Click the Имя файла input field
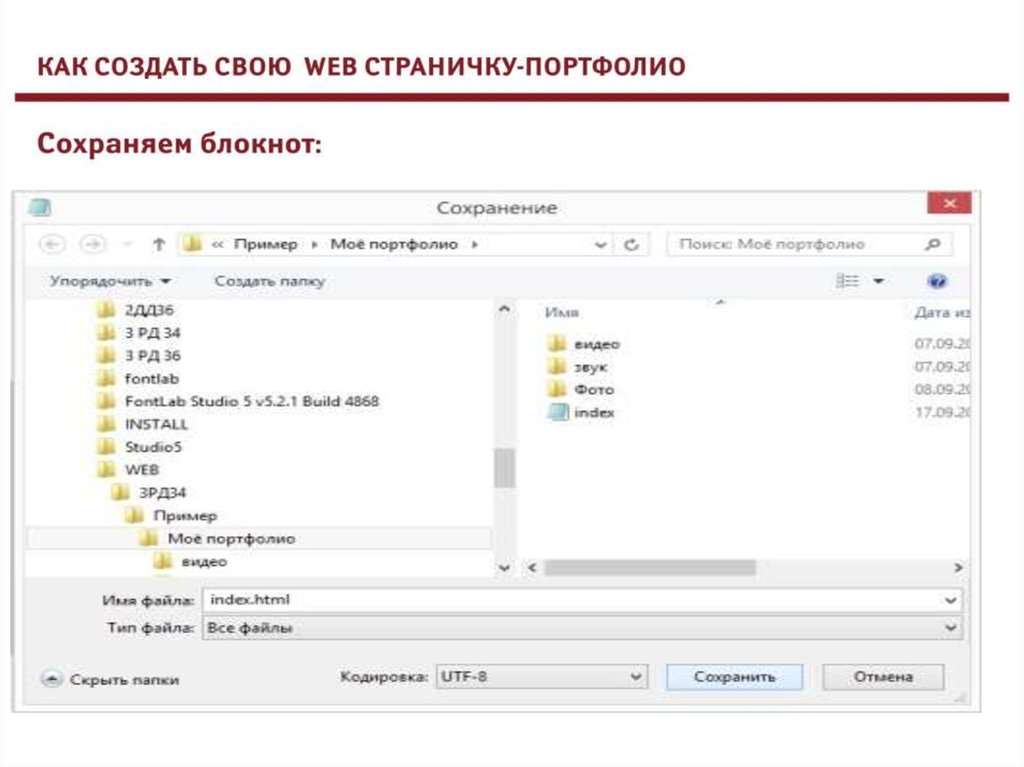1024x767 pixels. [570, 599]
